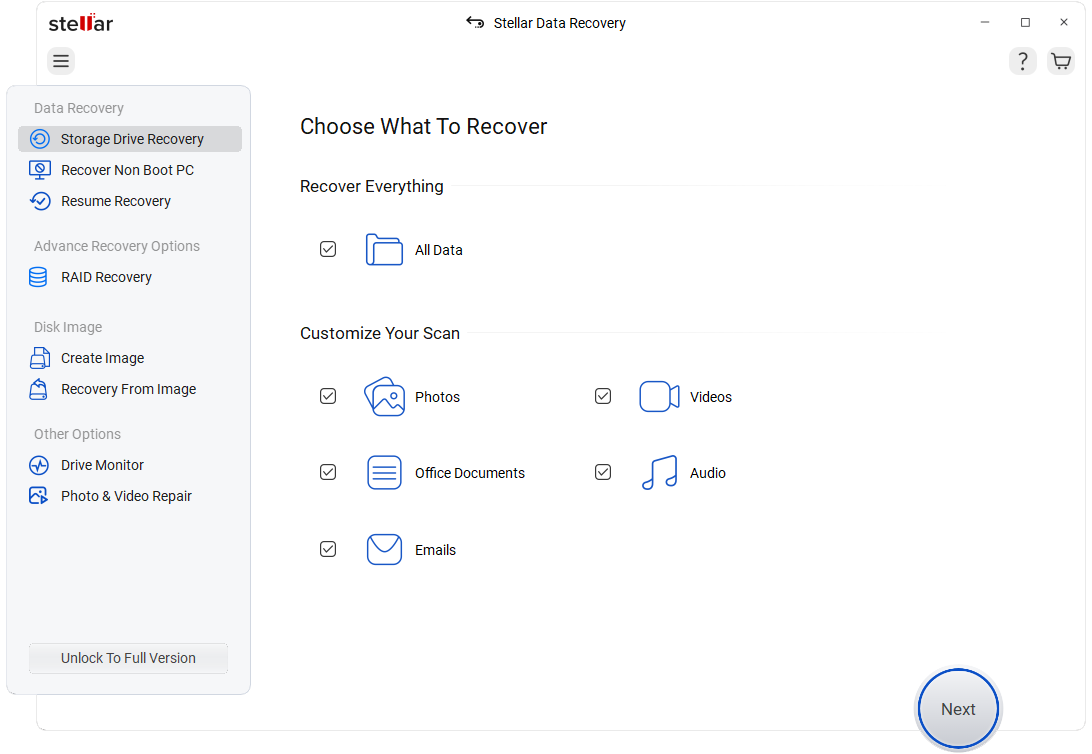Click the All Data label

439,250
